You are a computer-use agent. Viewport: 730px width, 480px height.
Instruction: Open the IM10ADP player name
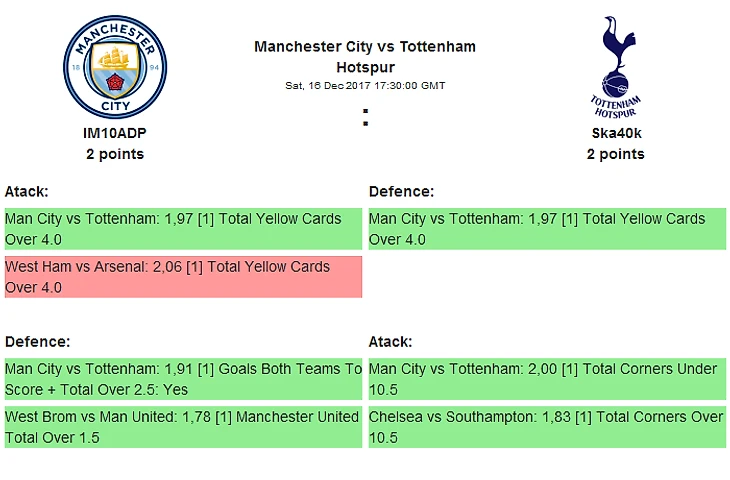[115, 132]
